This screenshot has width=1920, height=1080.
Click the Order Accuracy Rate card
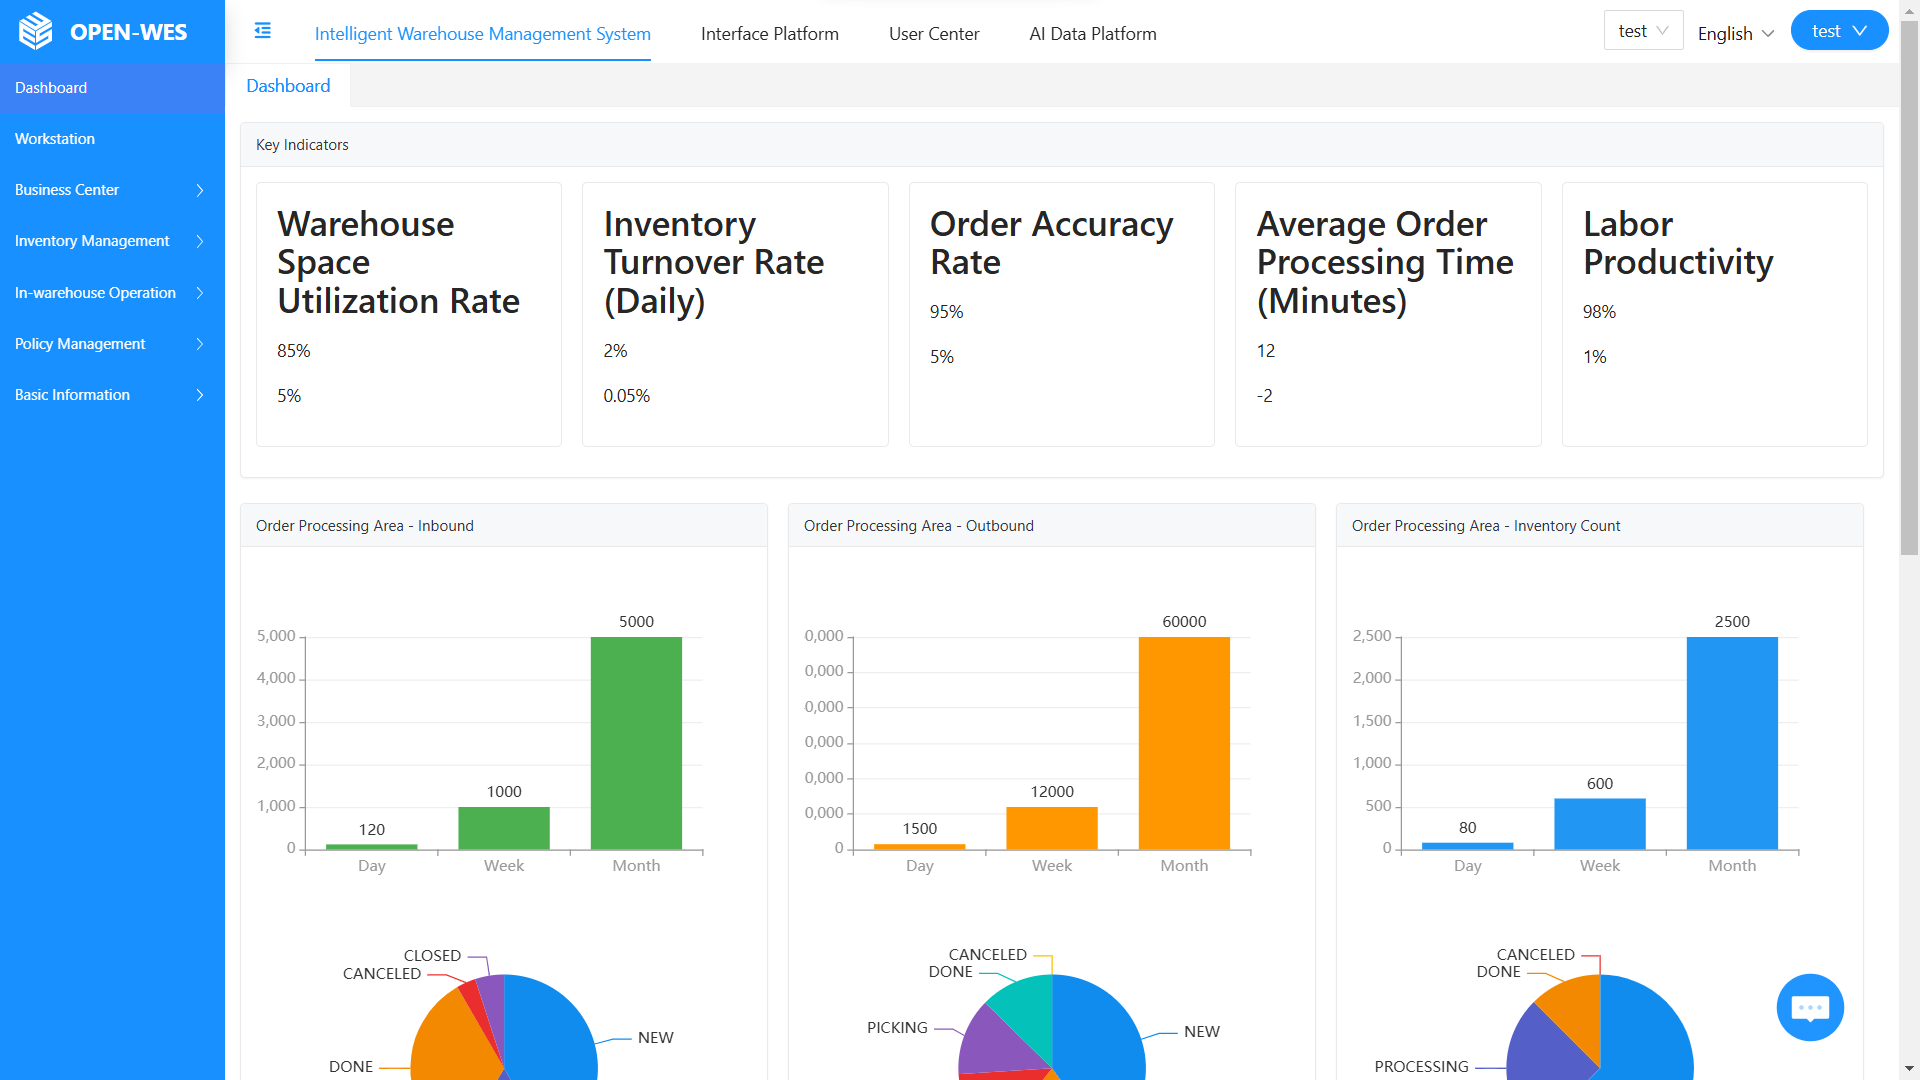tap(1062, 314)
